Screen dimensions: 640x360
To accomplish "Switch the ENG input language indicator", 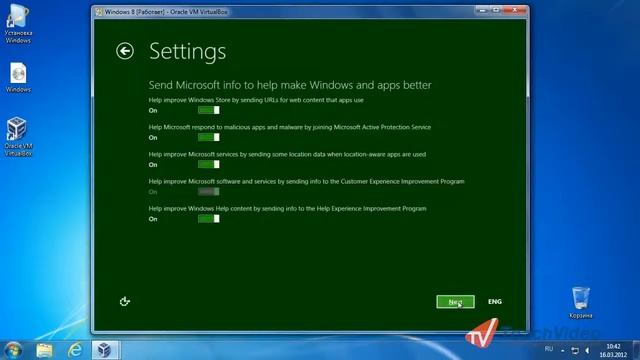I will coord(495,302).
